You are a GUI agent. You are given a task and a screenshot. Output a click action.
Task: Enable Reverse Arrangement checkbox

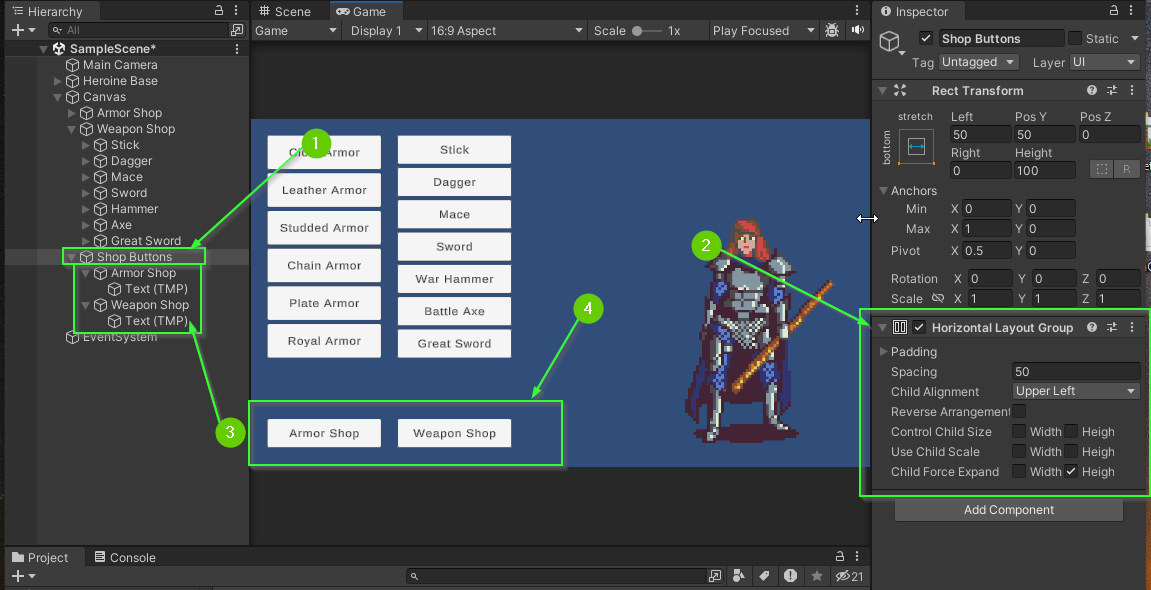tap(1018, 412)
